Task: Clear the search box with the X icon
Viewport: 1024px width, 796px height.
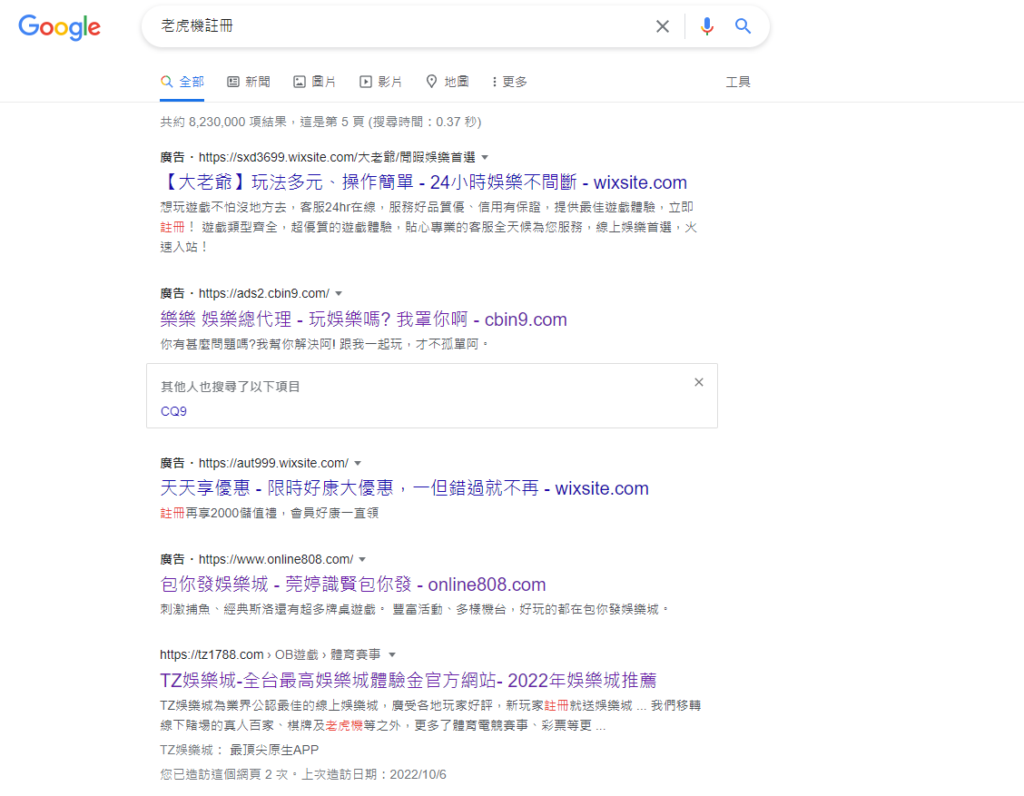Action: coord(662,26)
